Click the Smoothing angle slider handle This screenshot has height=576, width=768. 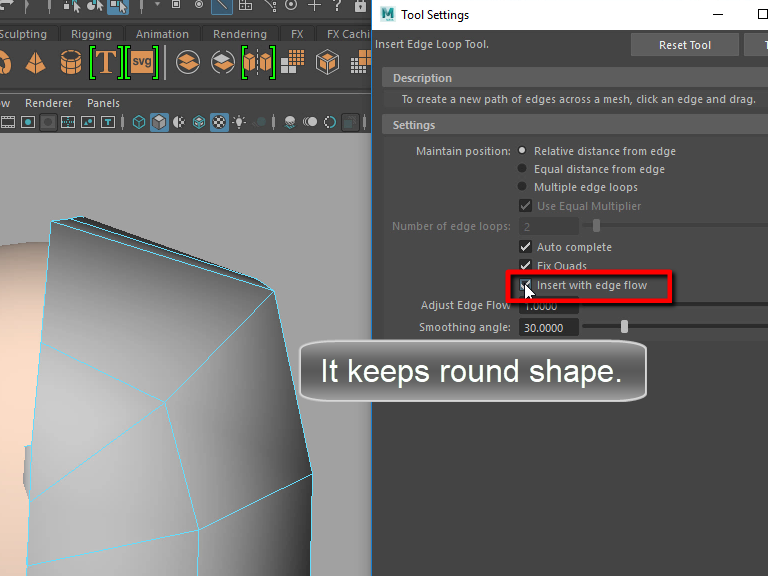click(625, 327)
